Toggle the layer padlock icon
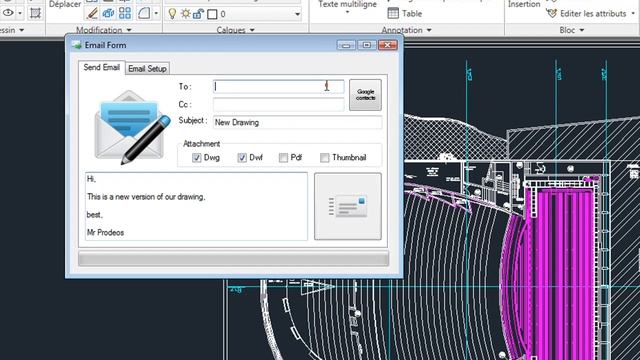The width and height of the screenshot is (640, 360). pos(198,14)
